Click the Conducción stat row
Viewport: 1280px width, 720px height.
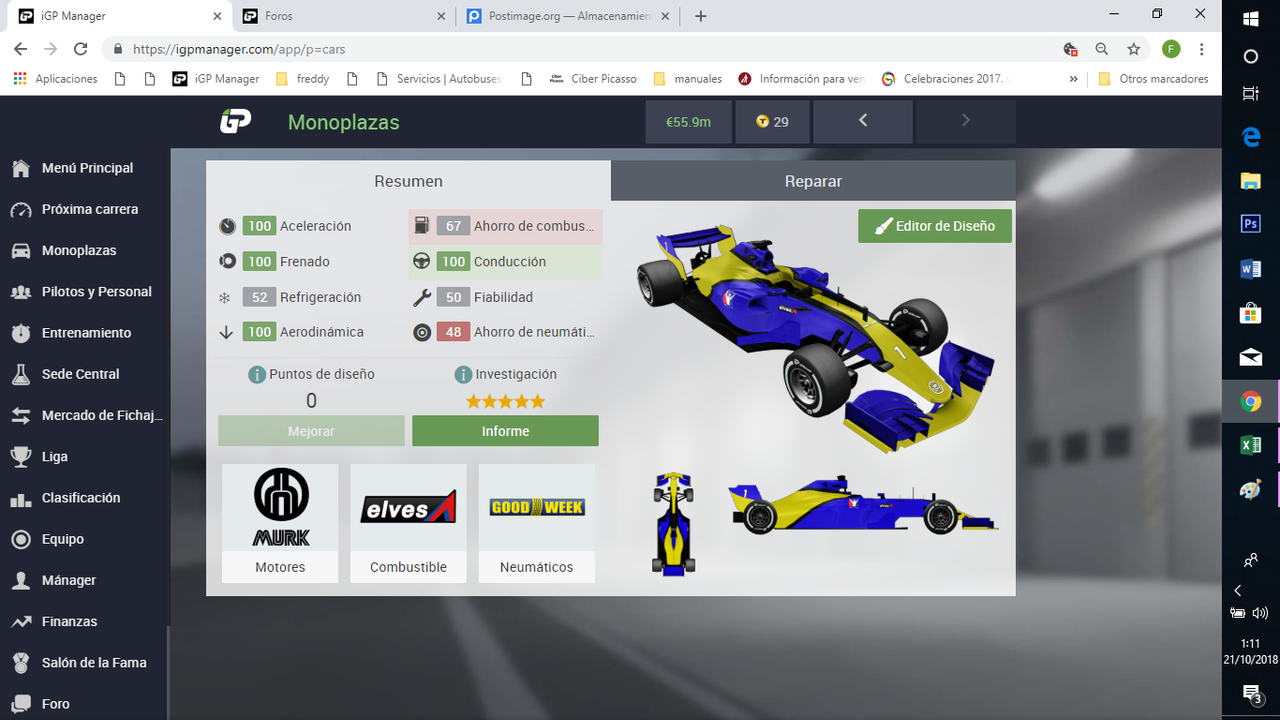(x=505, y=262)
